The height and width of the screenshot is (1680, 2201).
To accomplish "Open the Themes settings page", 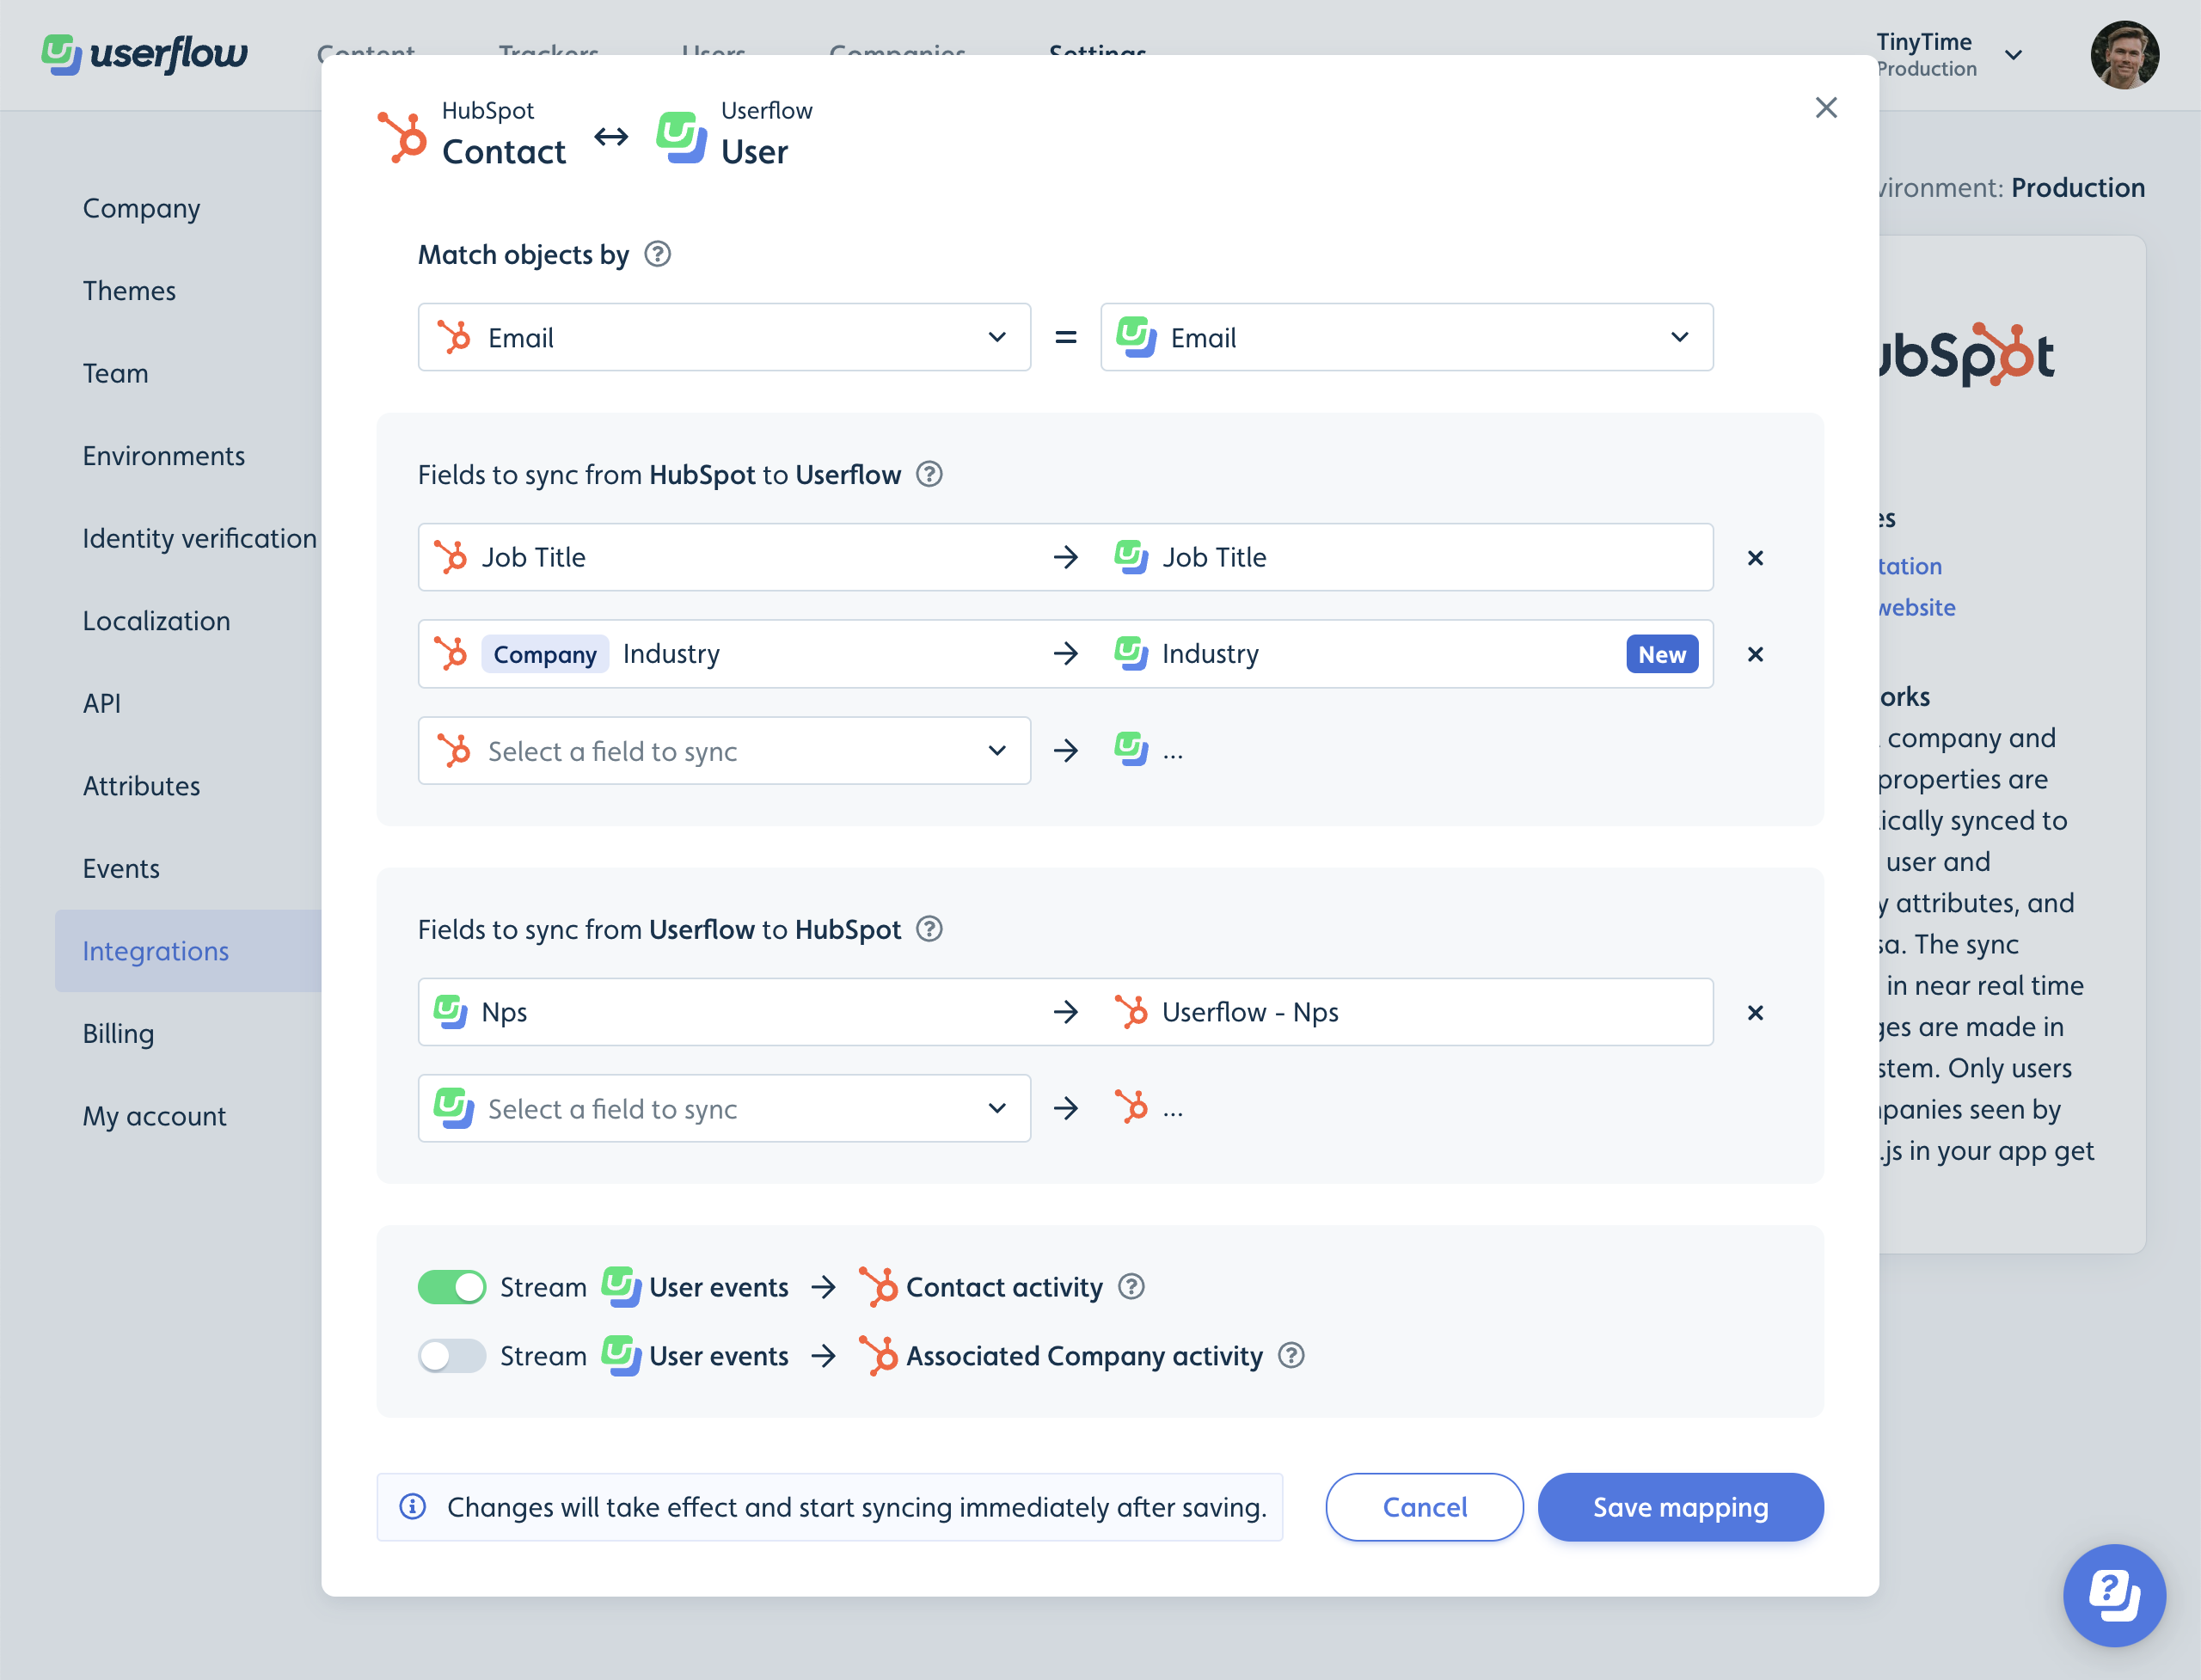I will point(129,291).
